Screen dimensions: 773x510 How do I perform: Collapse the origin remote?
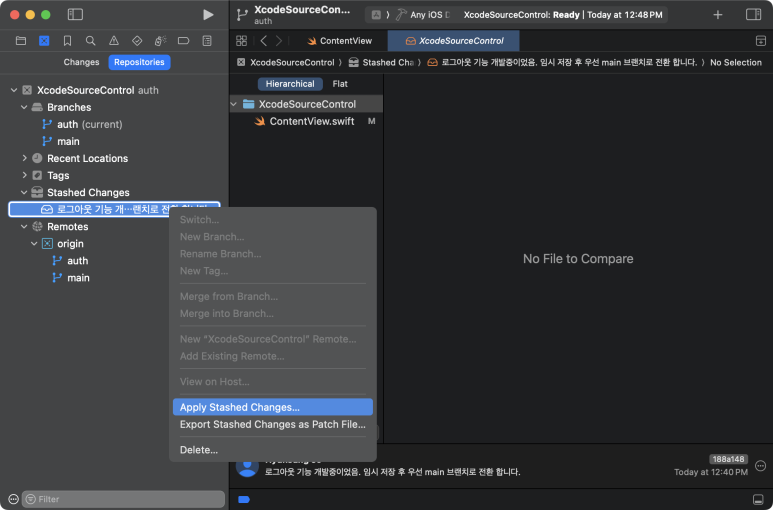[34, 243]
